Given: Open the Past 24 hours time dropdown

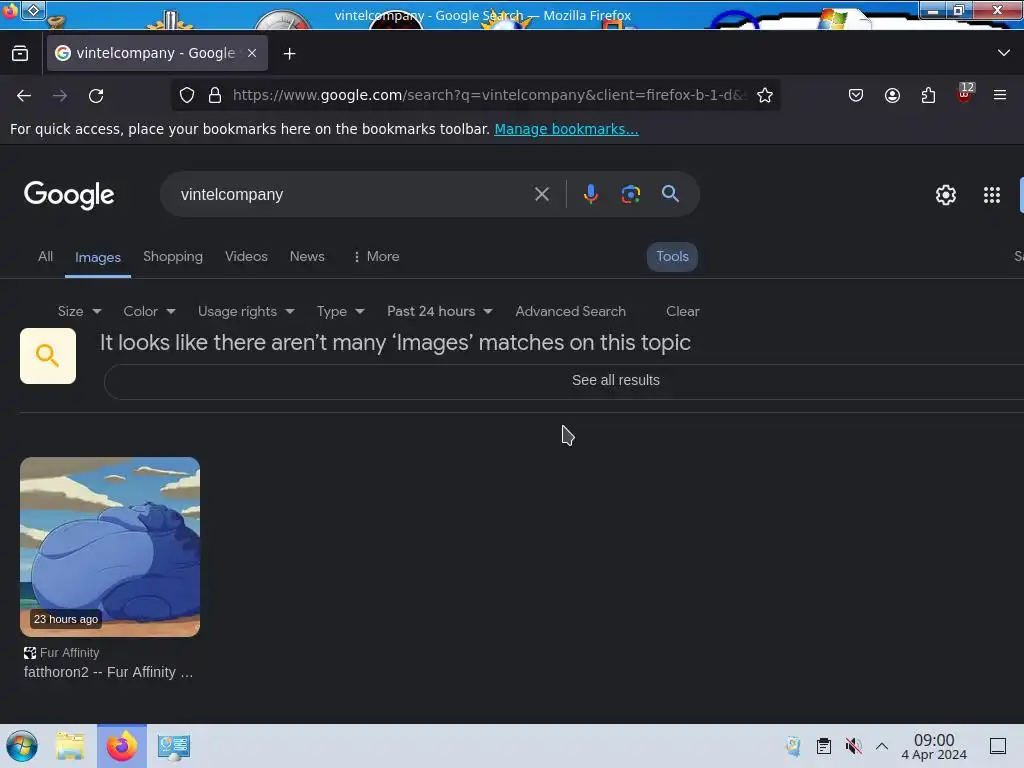Looking at the screenshot, I should pyautogui.click(x=440, y=312).
